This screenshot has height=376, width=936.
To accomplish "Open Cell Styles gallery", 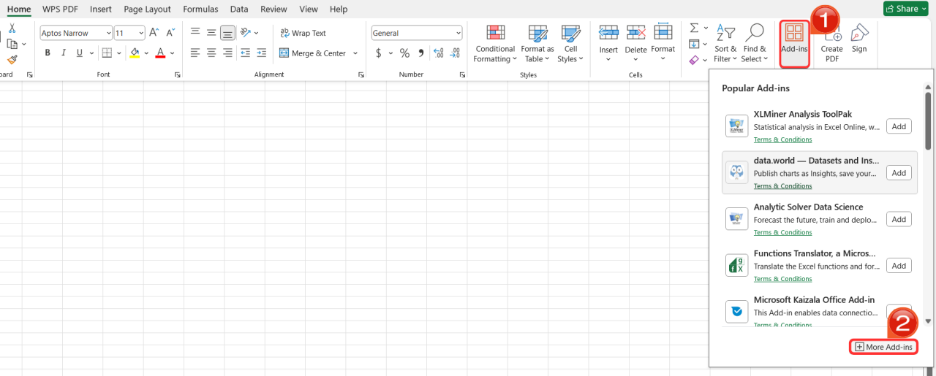I will pos(571,44).
